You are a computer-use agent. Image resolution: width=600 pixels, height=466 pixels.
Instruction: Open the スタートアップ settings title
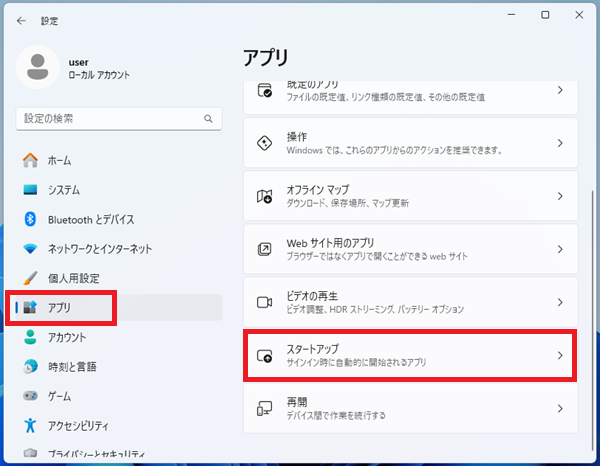click(313, 349)
